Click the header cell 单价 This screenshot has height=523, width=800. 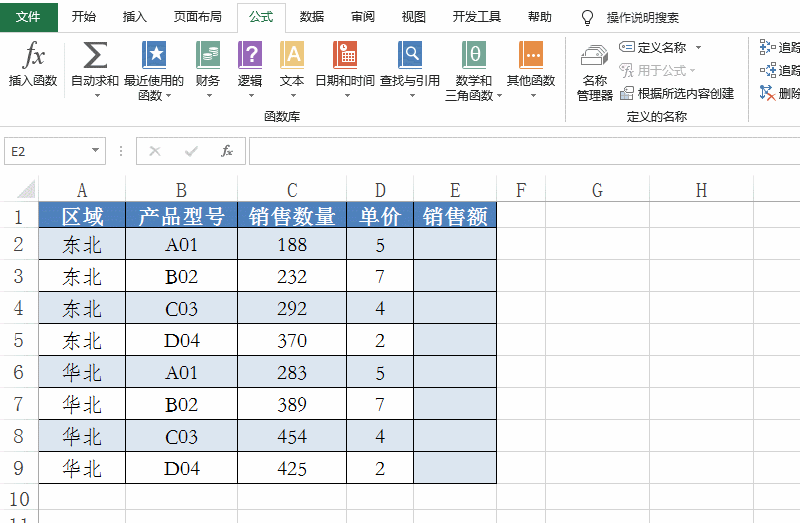[380, 215]
